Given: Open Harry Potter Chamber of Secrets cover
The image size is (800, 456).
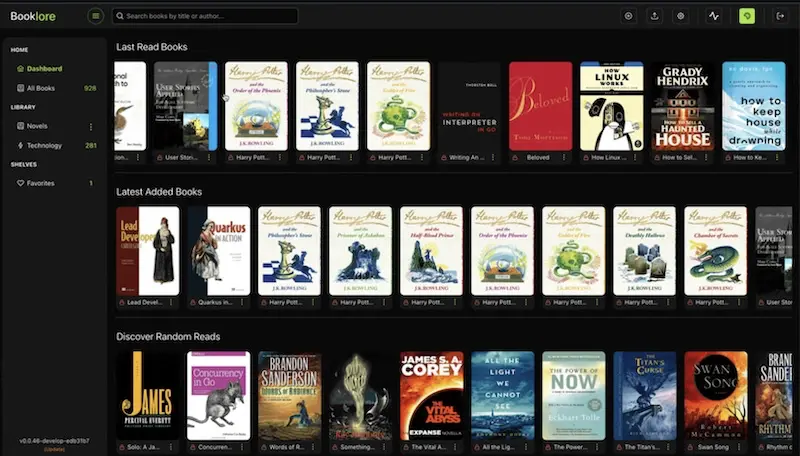Looking at the screenshot, I should tap(715, 251).
